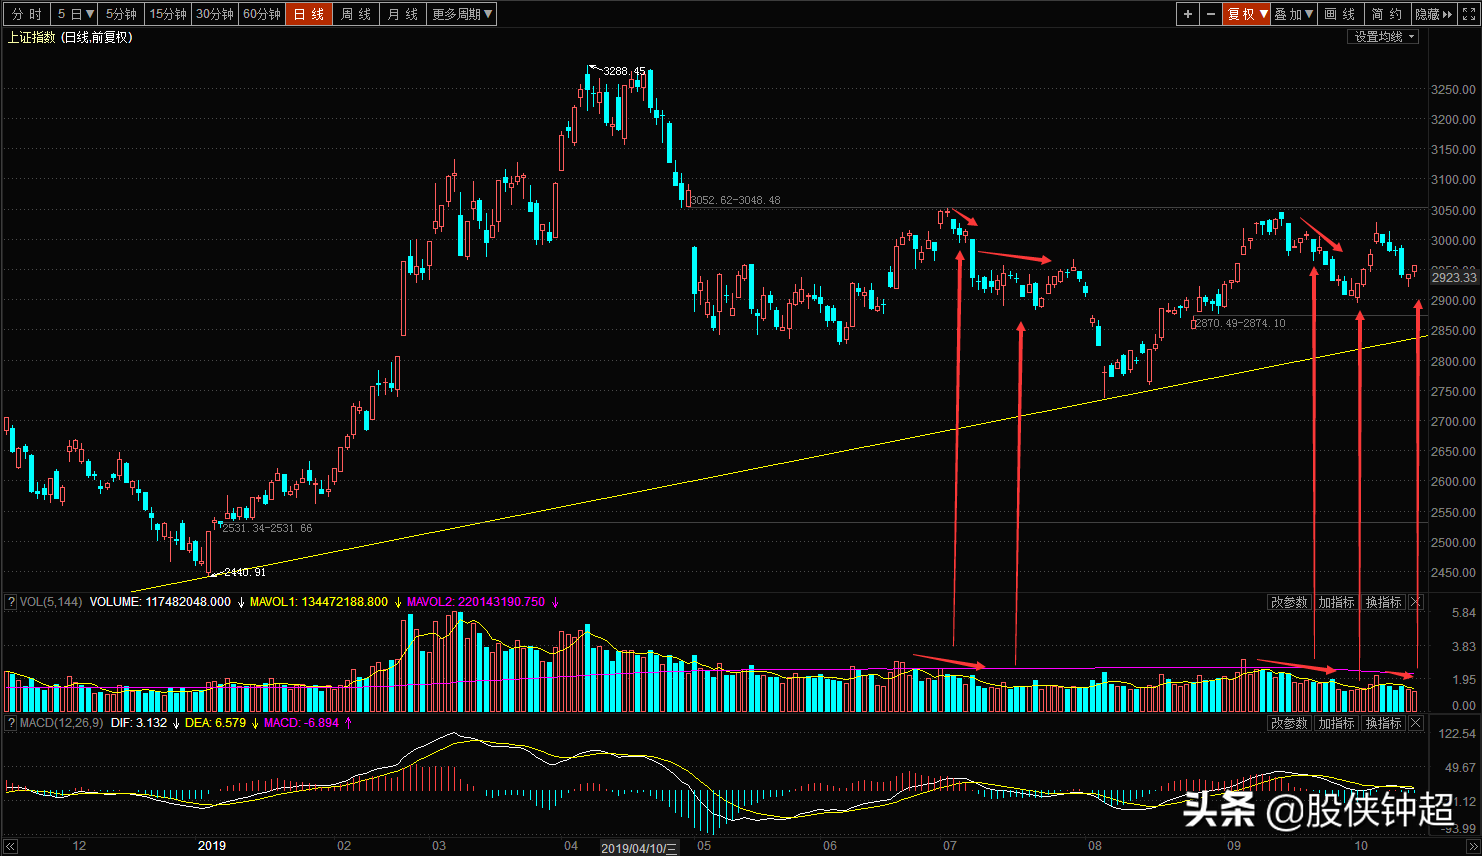The width and height of the screenshot is (1482, 856).
Task: Toggle the 简约 simplified view
Action: (1388, 14)
